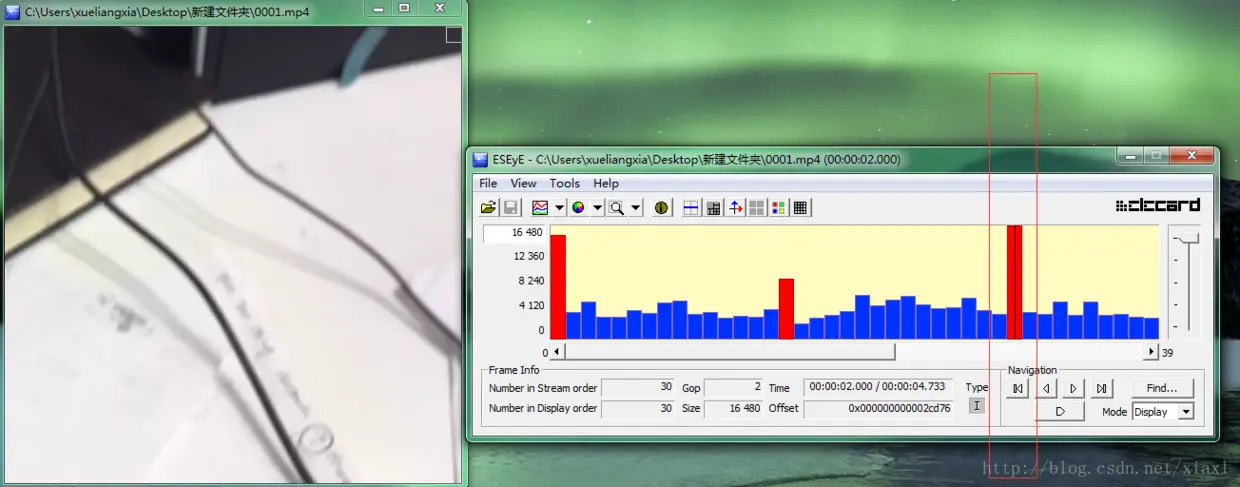Select the highlighted red bar at frame 30

(1014, 283)
